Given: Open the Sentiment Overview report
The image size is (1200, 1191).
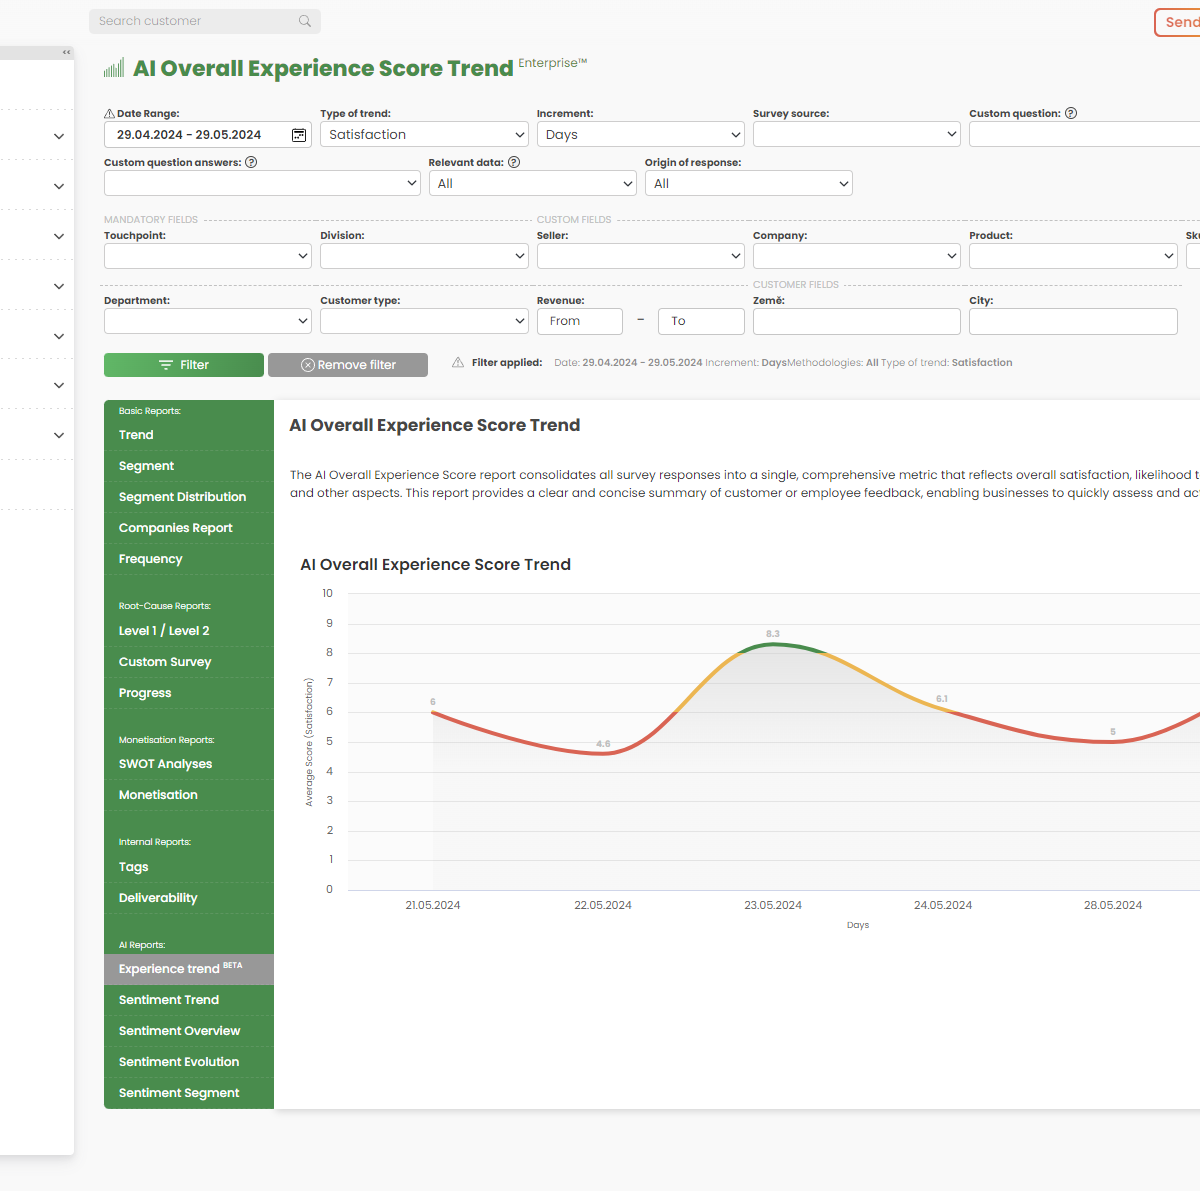Looking at the screenshot, I should coord(179,1030).
